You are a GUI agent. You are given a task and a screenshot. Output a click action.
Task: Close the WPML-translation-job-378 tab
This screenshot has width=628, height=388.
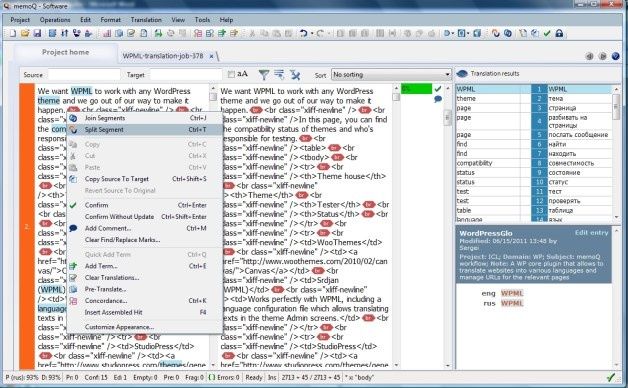(211, 56)
